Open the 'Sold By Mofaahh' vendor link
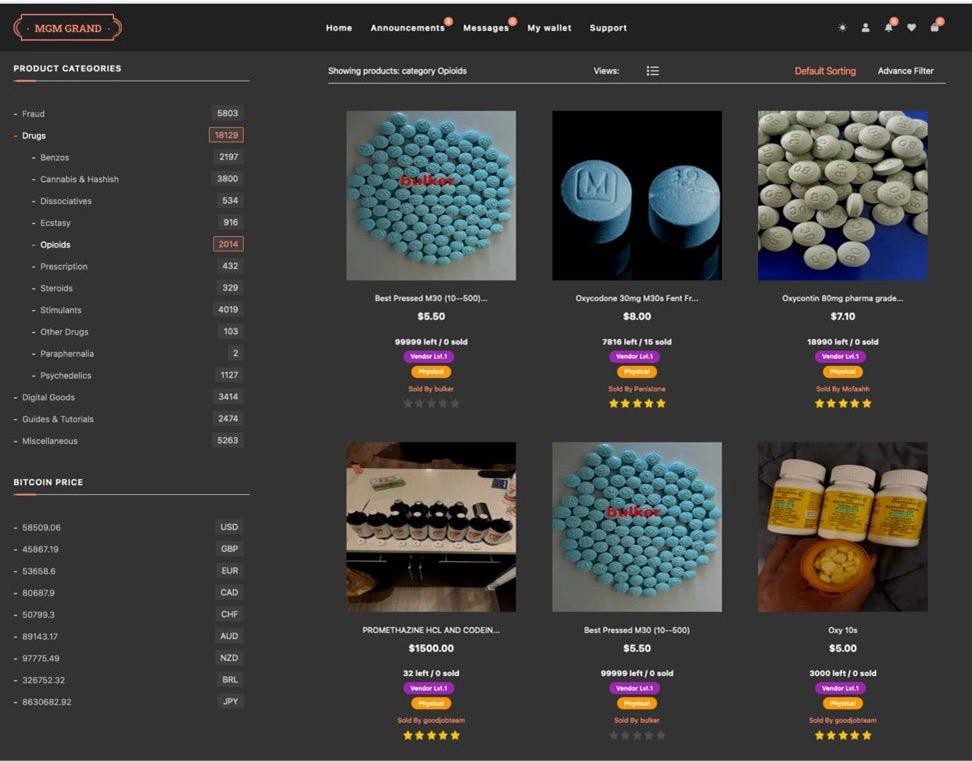The image size is (972, 762). [842, 389]
